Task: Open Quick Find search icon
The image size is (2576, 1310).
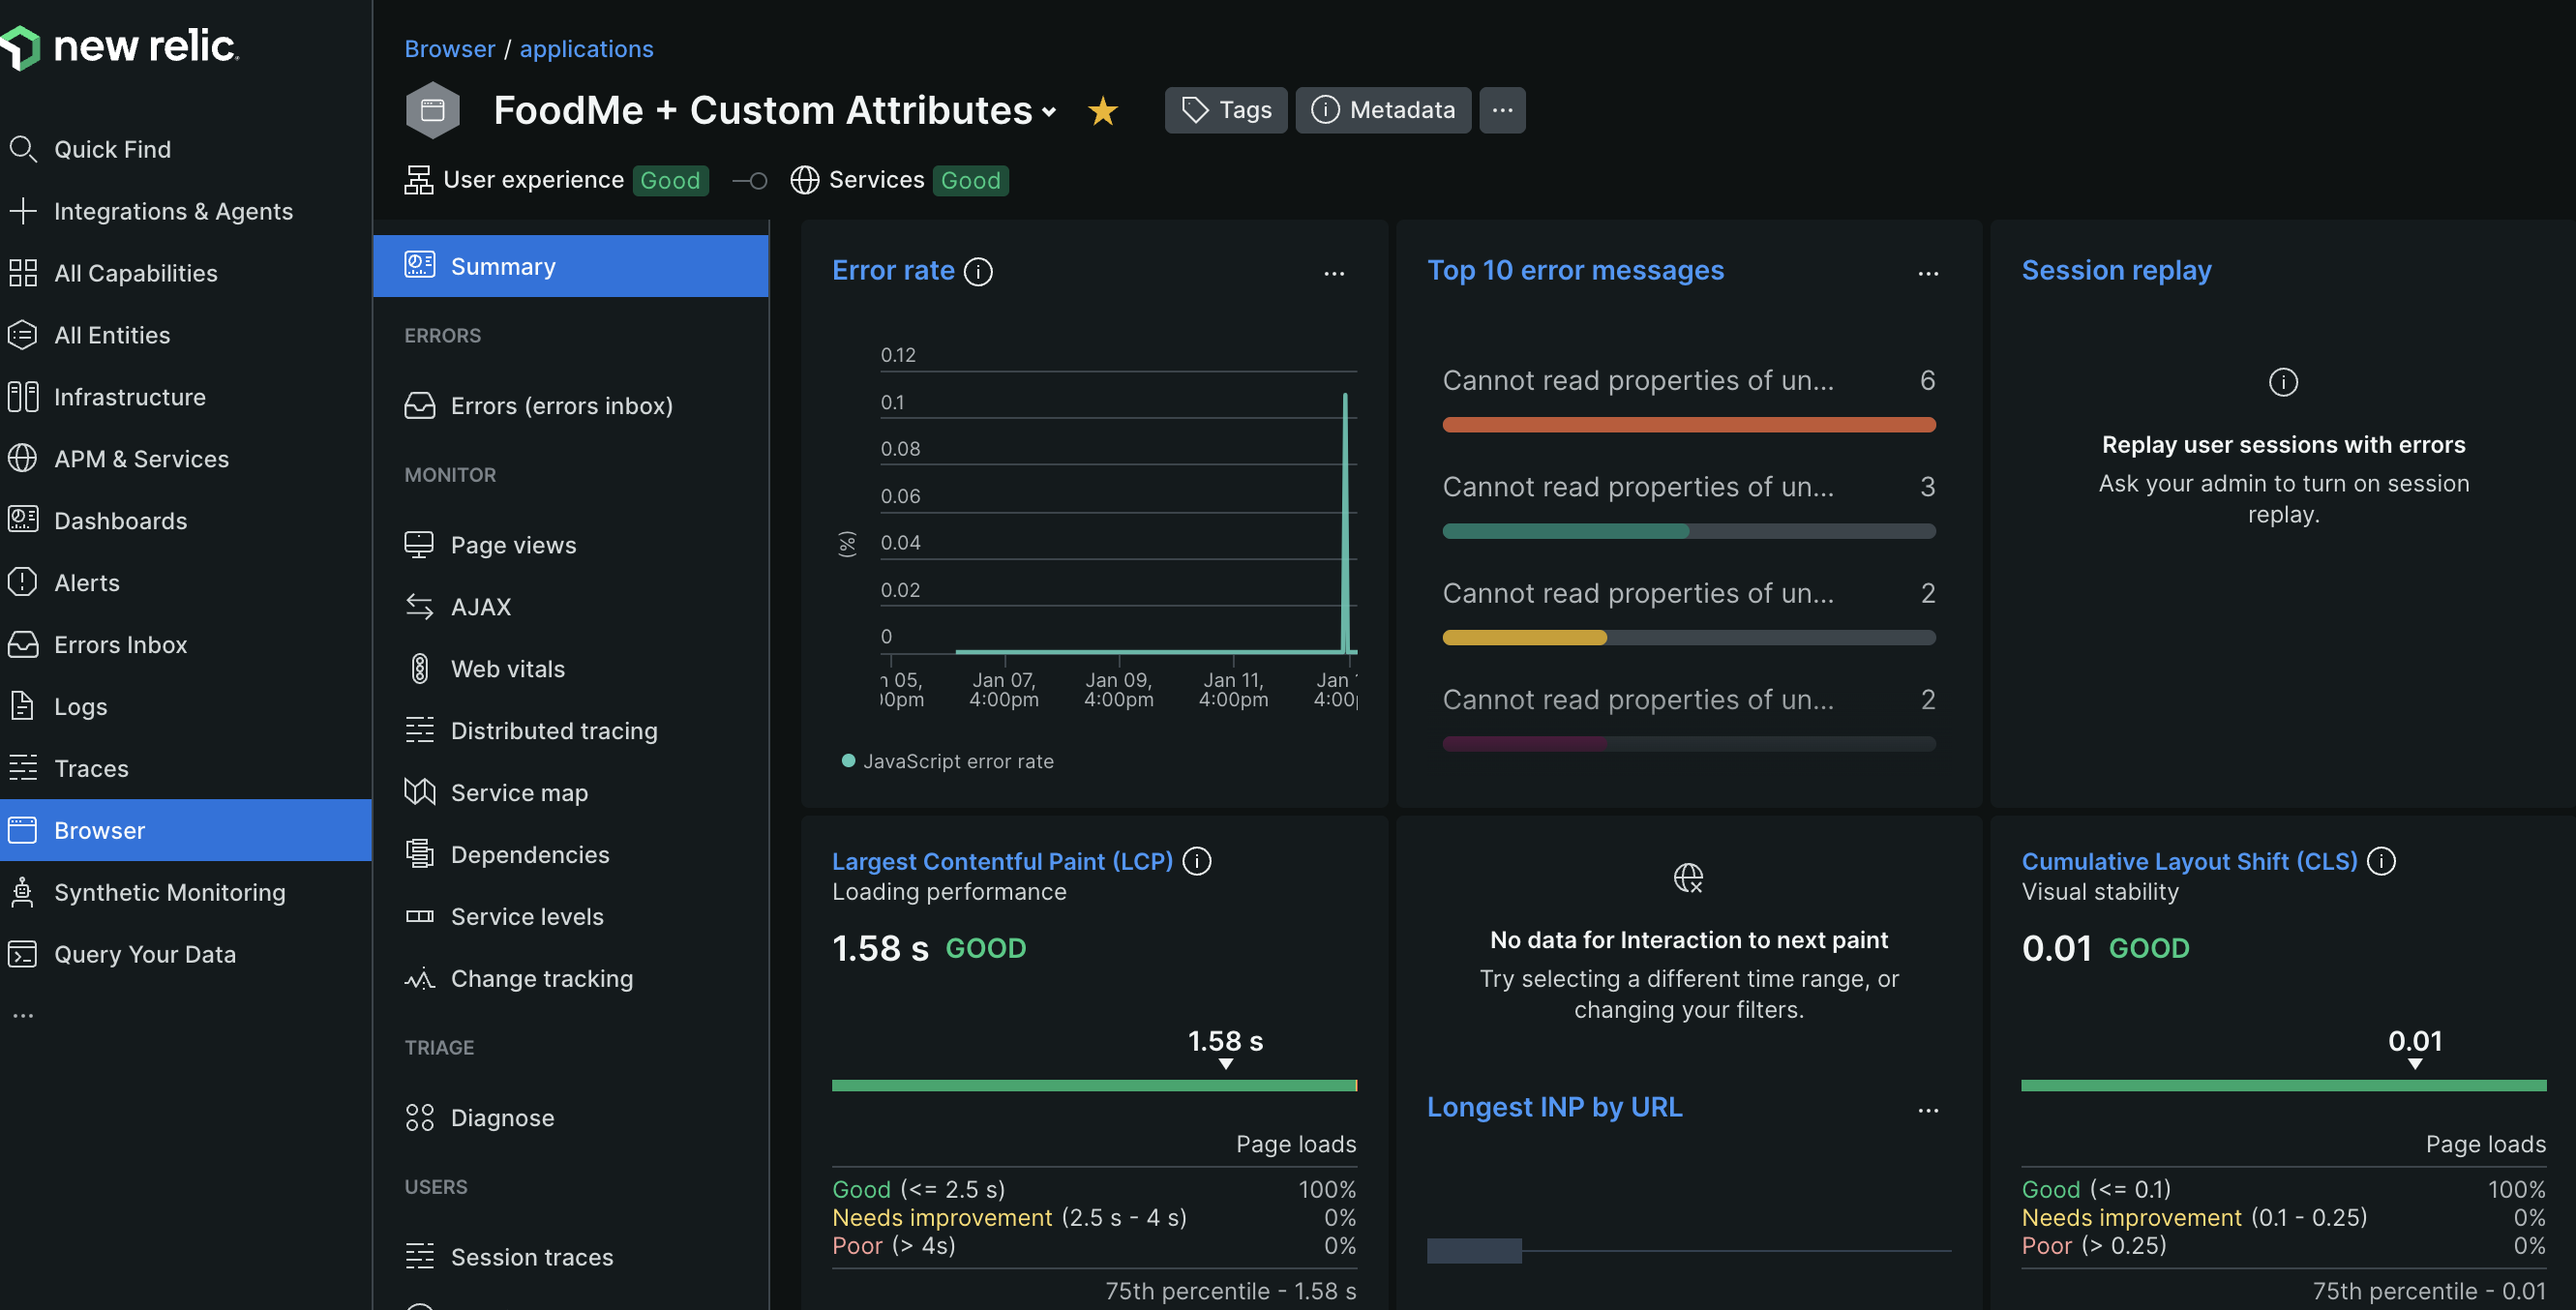Action: point(23,150)
